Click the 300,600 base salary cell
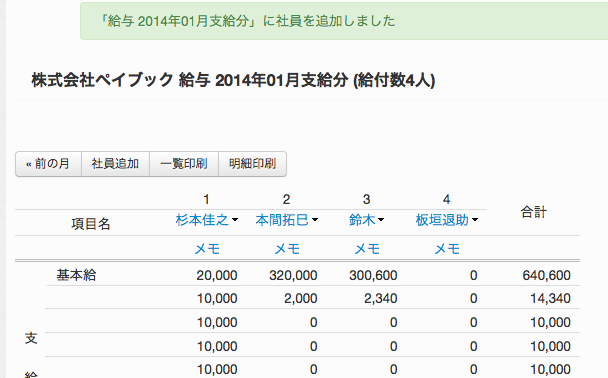608x378 pixels. click(x=373, y=275)
